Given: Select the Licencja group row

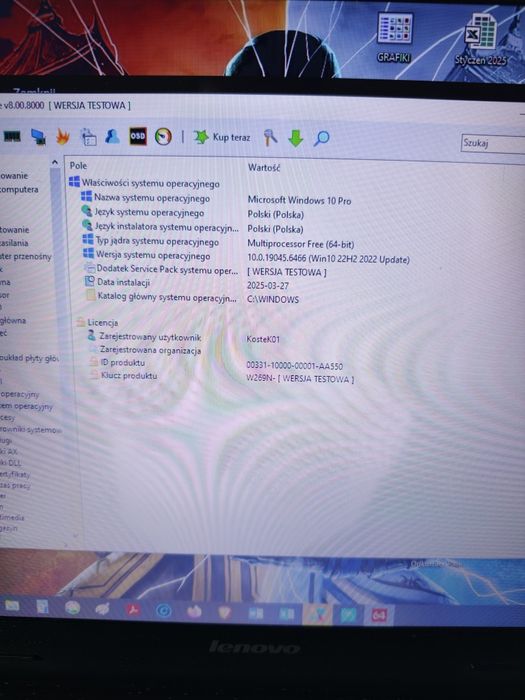Looking at the screenshot, I should 97,322.
